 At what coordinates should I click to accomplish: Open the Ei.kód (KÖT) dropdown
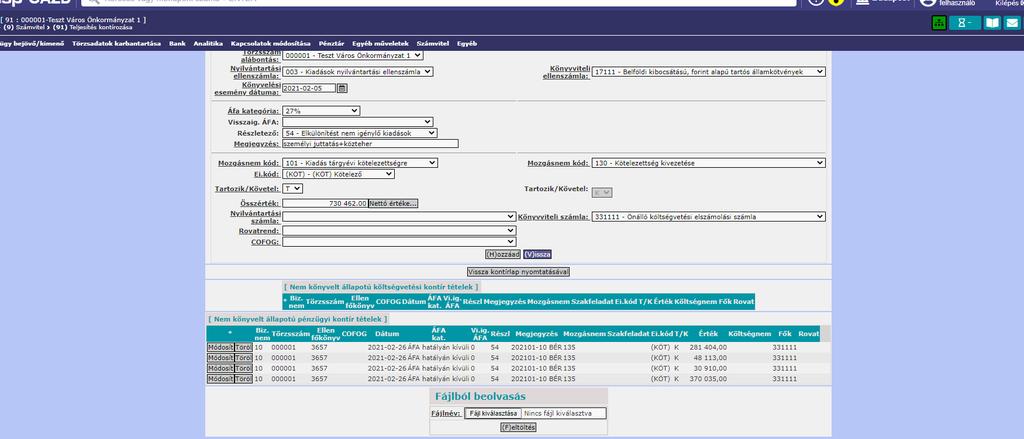(x=339, y=174)
